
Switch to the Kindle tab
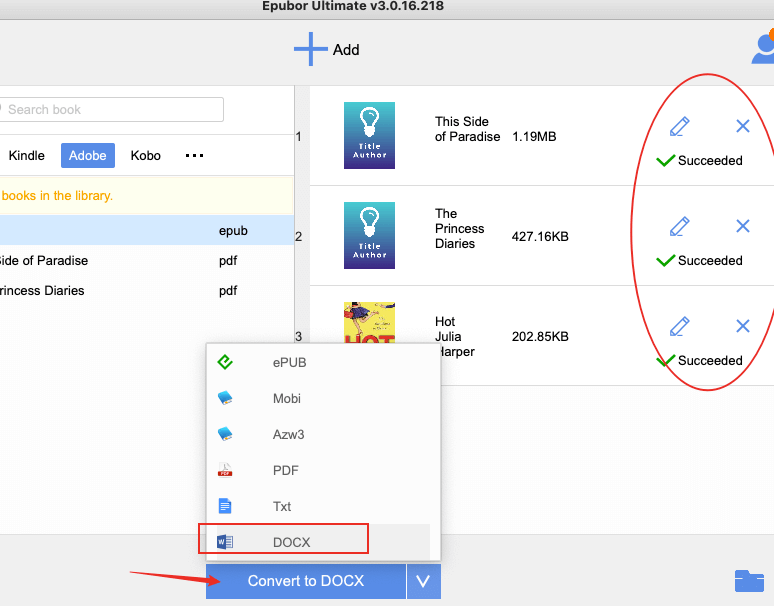click(27, 155)
